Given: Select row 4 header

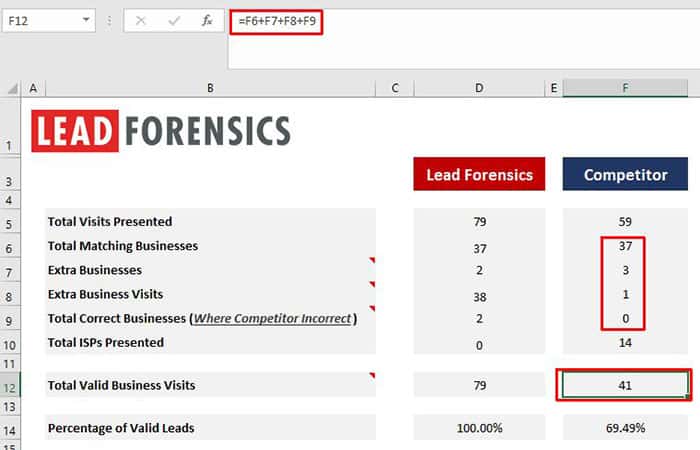Looking at the screenshot, I should pos(10,200).
